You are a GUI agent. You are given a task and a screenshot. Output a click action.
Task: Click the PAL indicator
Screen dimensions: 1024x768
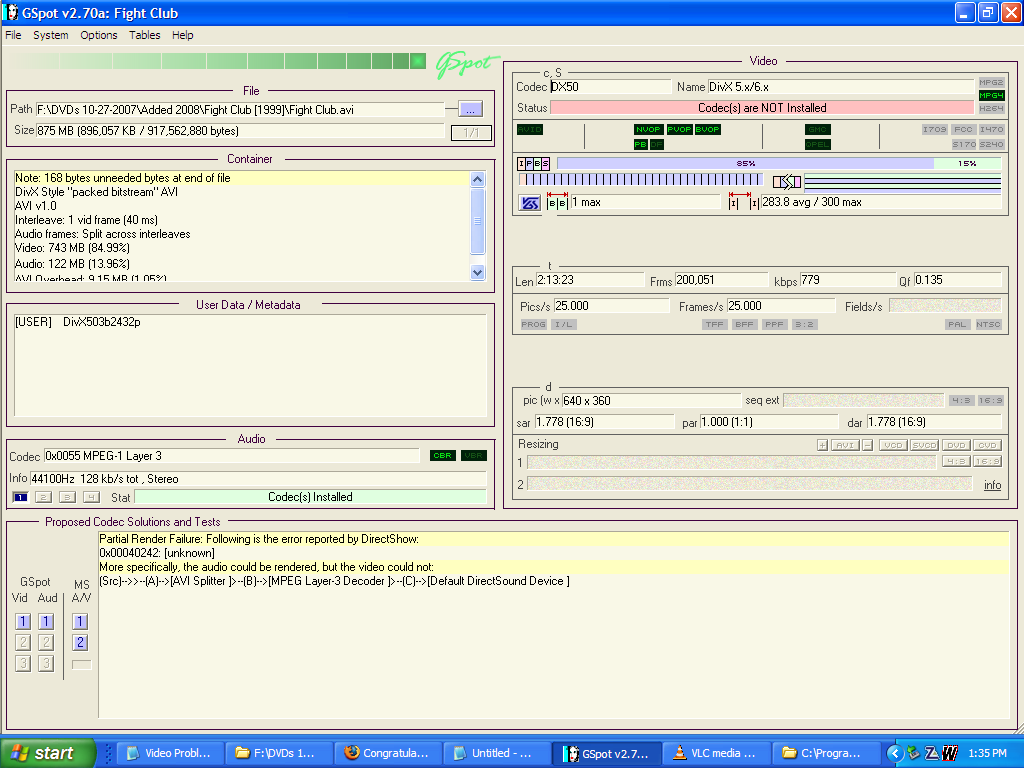pos(957,325)
